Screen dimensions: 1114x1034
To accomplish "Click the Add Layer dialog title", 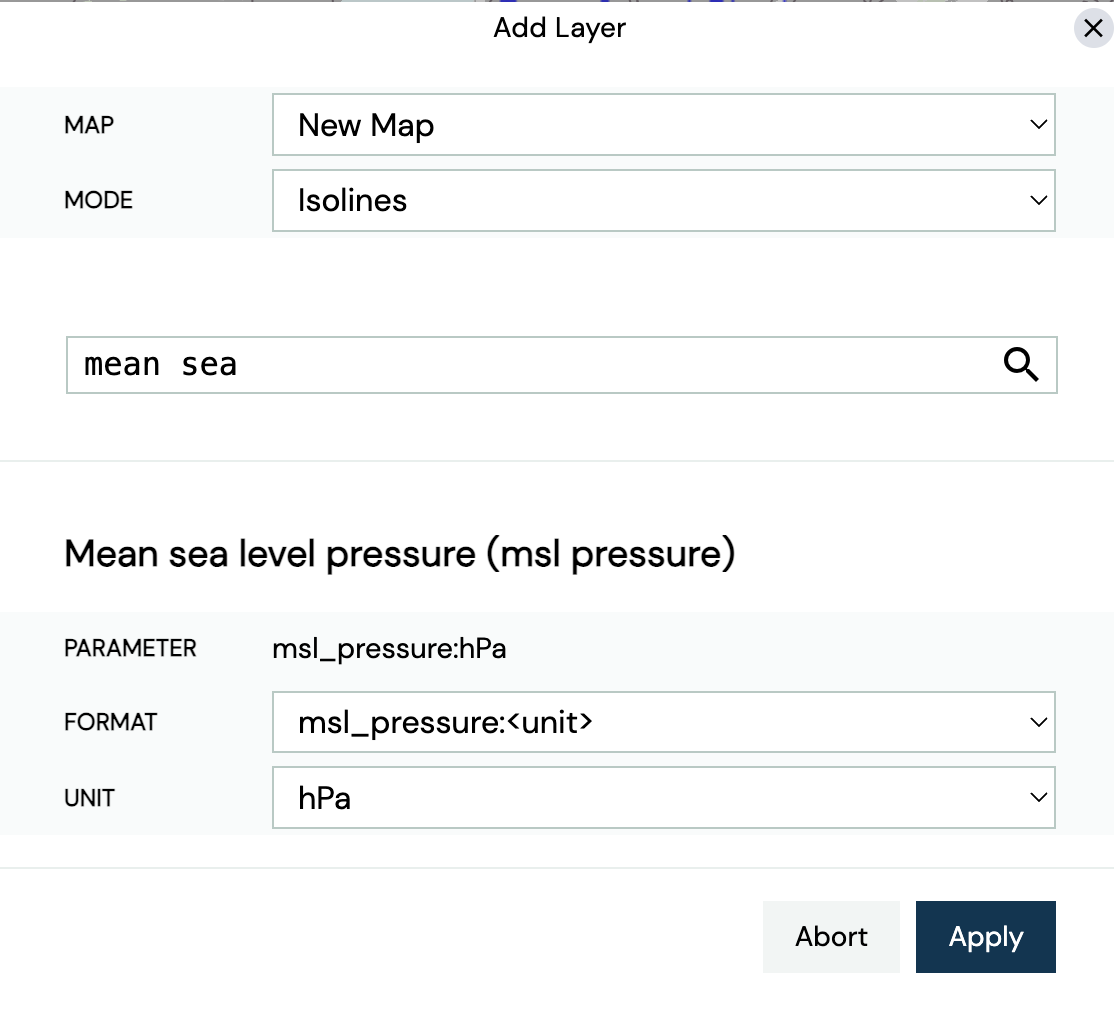I will click(x=560, y=28).
